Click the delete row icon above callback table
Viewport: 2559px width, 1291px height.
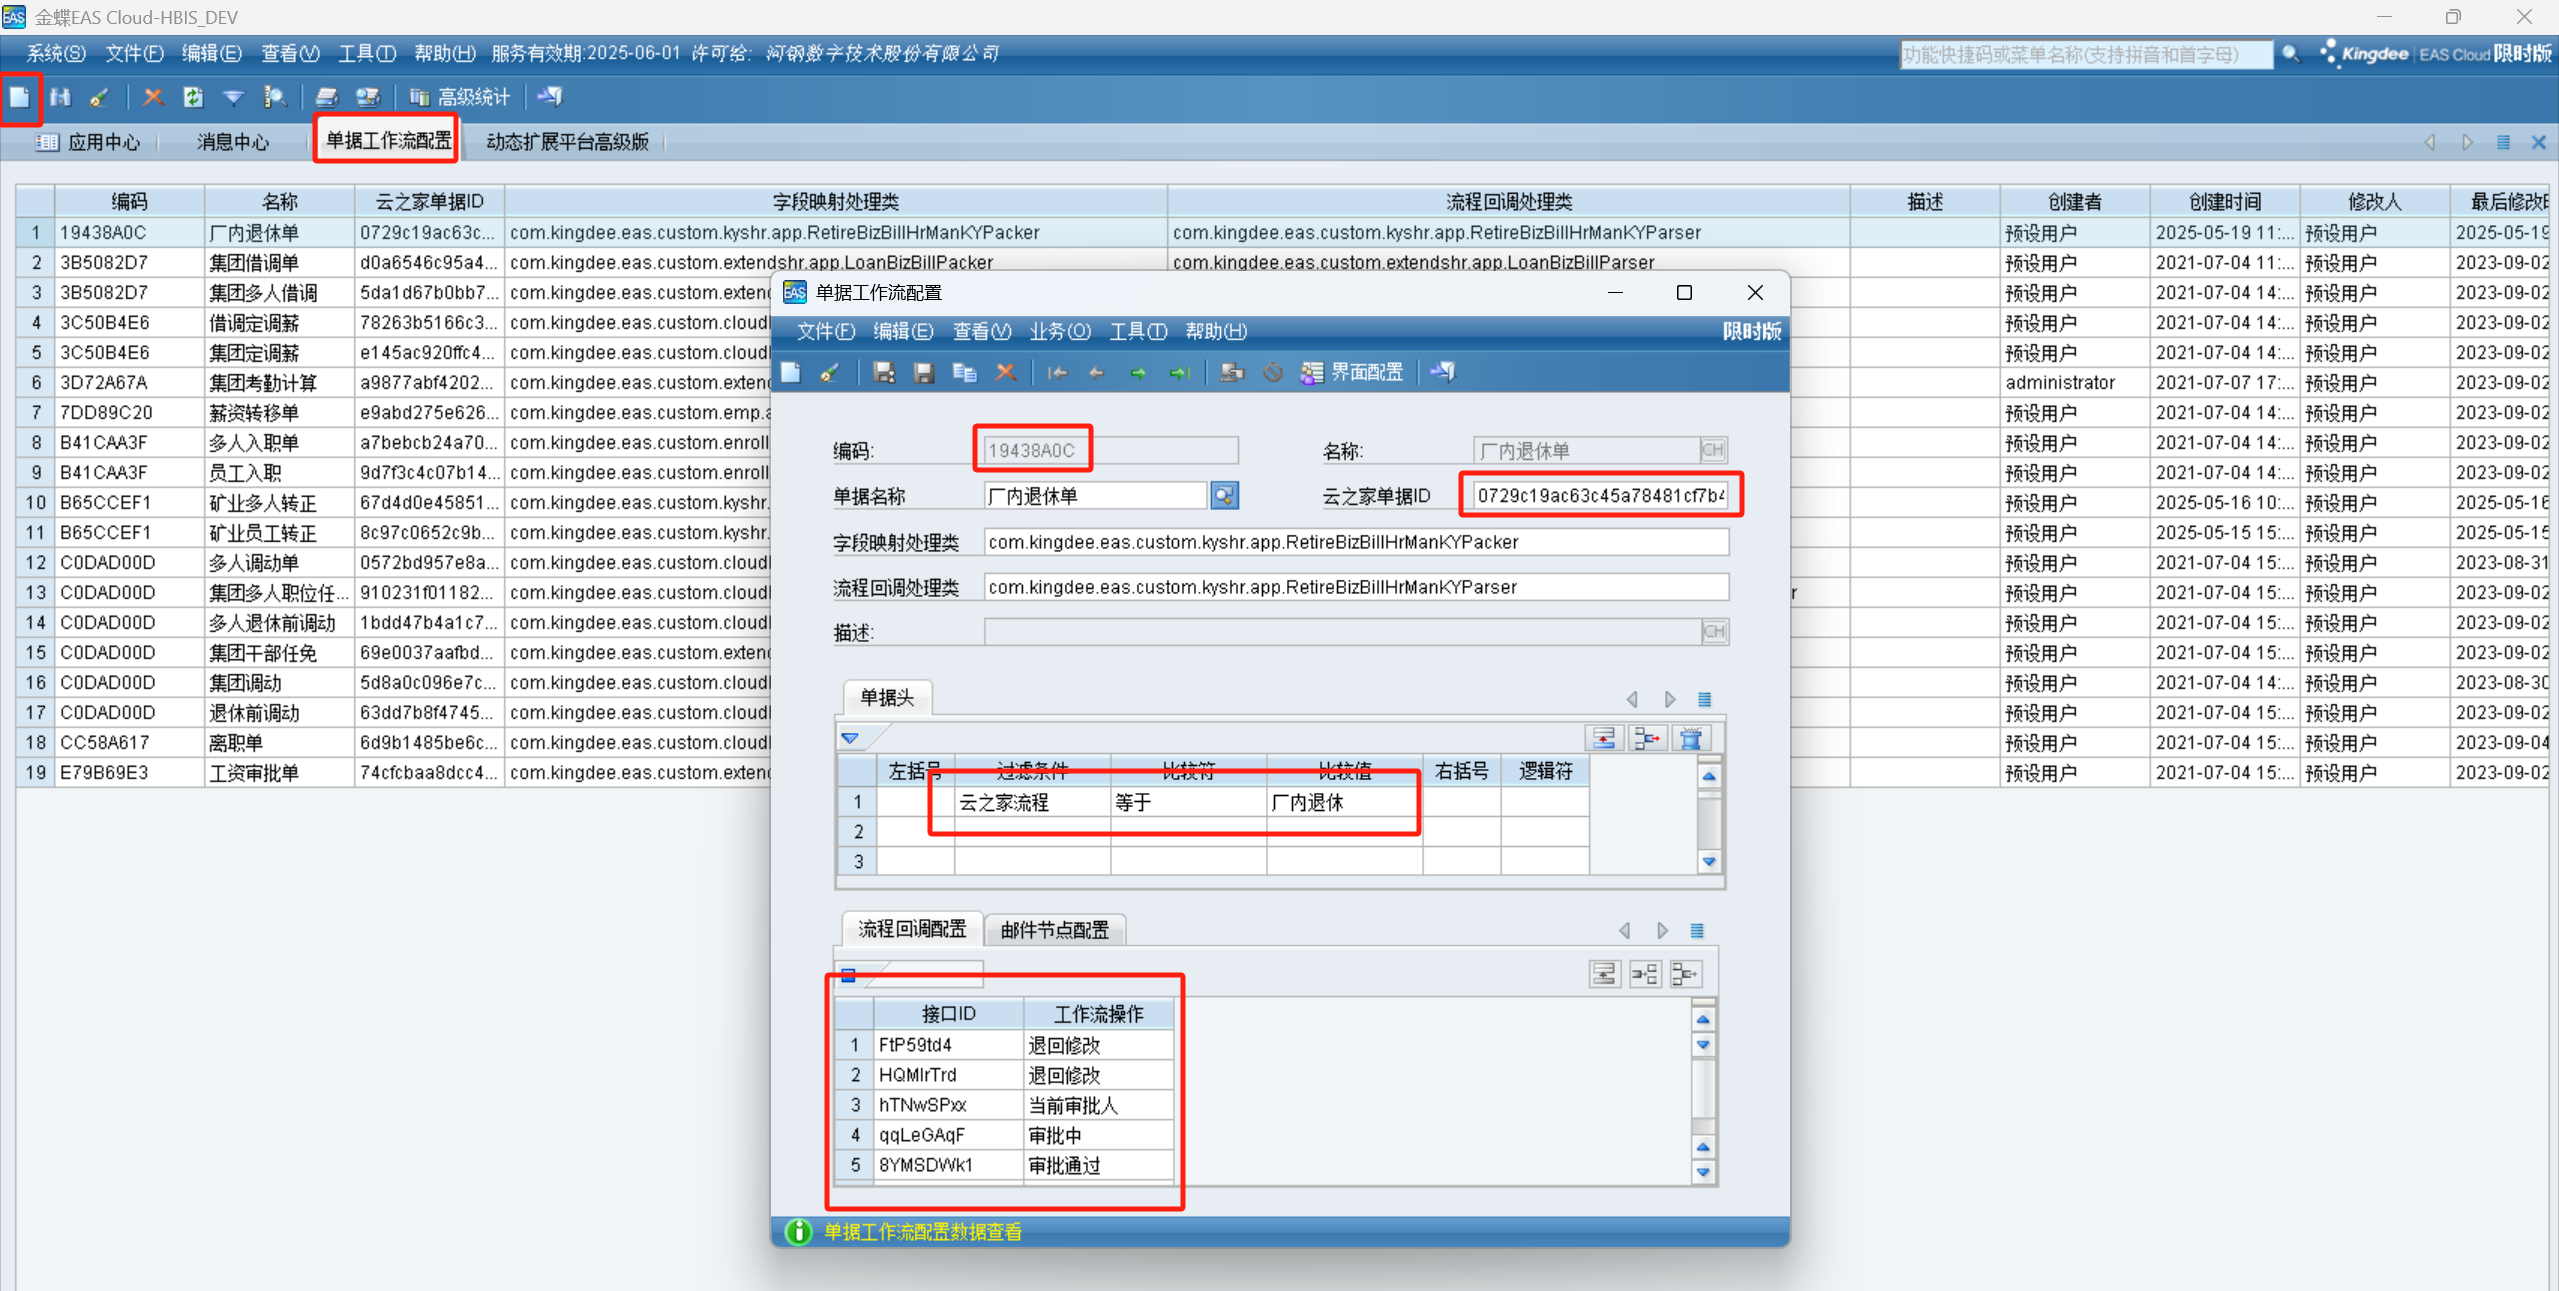coord(1686,974)
